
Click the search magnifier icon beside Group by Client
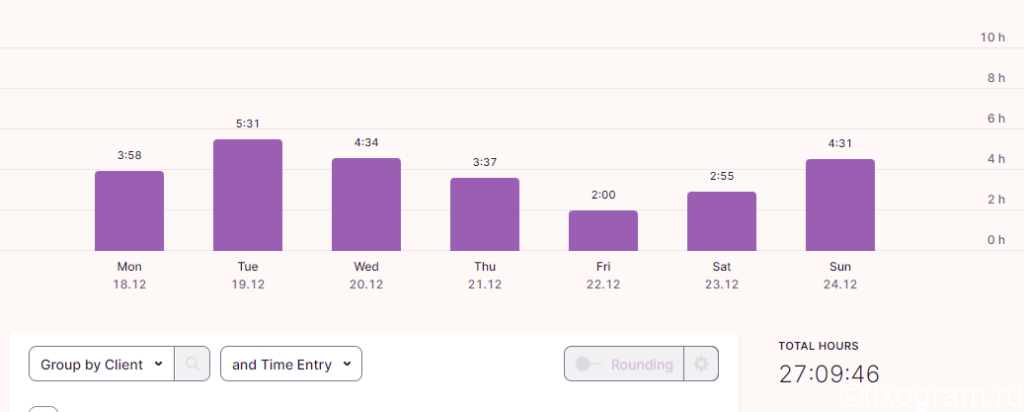point(192,364)
